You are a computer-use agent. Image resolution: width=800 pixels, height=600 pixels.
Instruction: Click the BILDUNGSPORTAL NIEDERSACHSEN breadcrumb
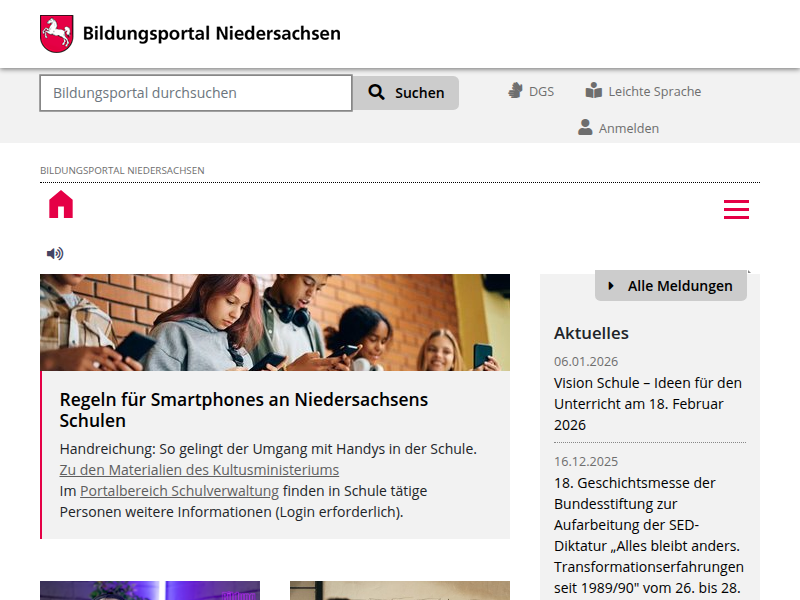point(121,170)
